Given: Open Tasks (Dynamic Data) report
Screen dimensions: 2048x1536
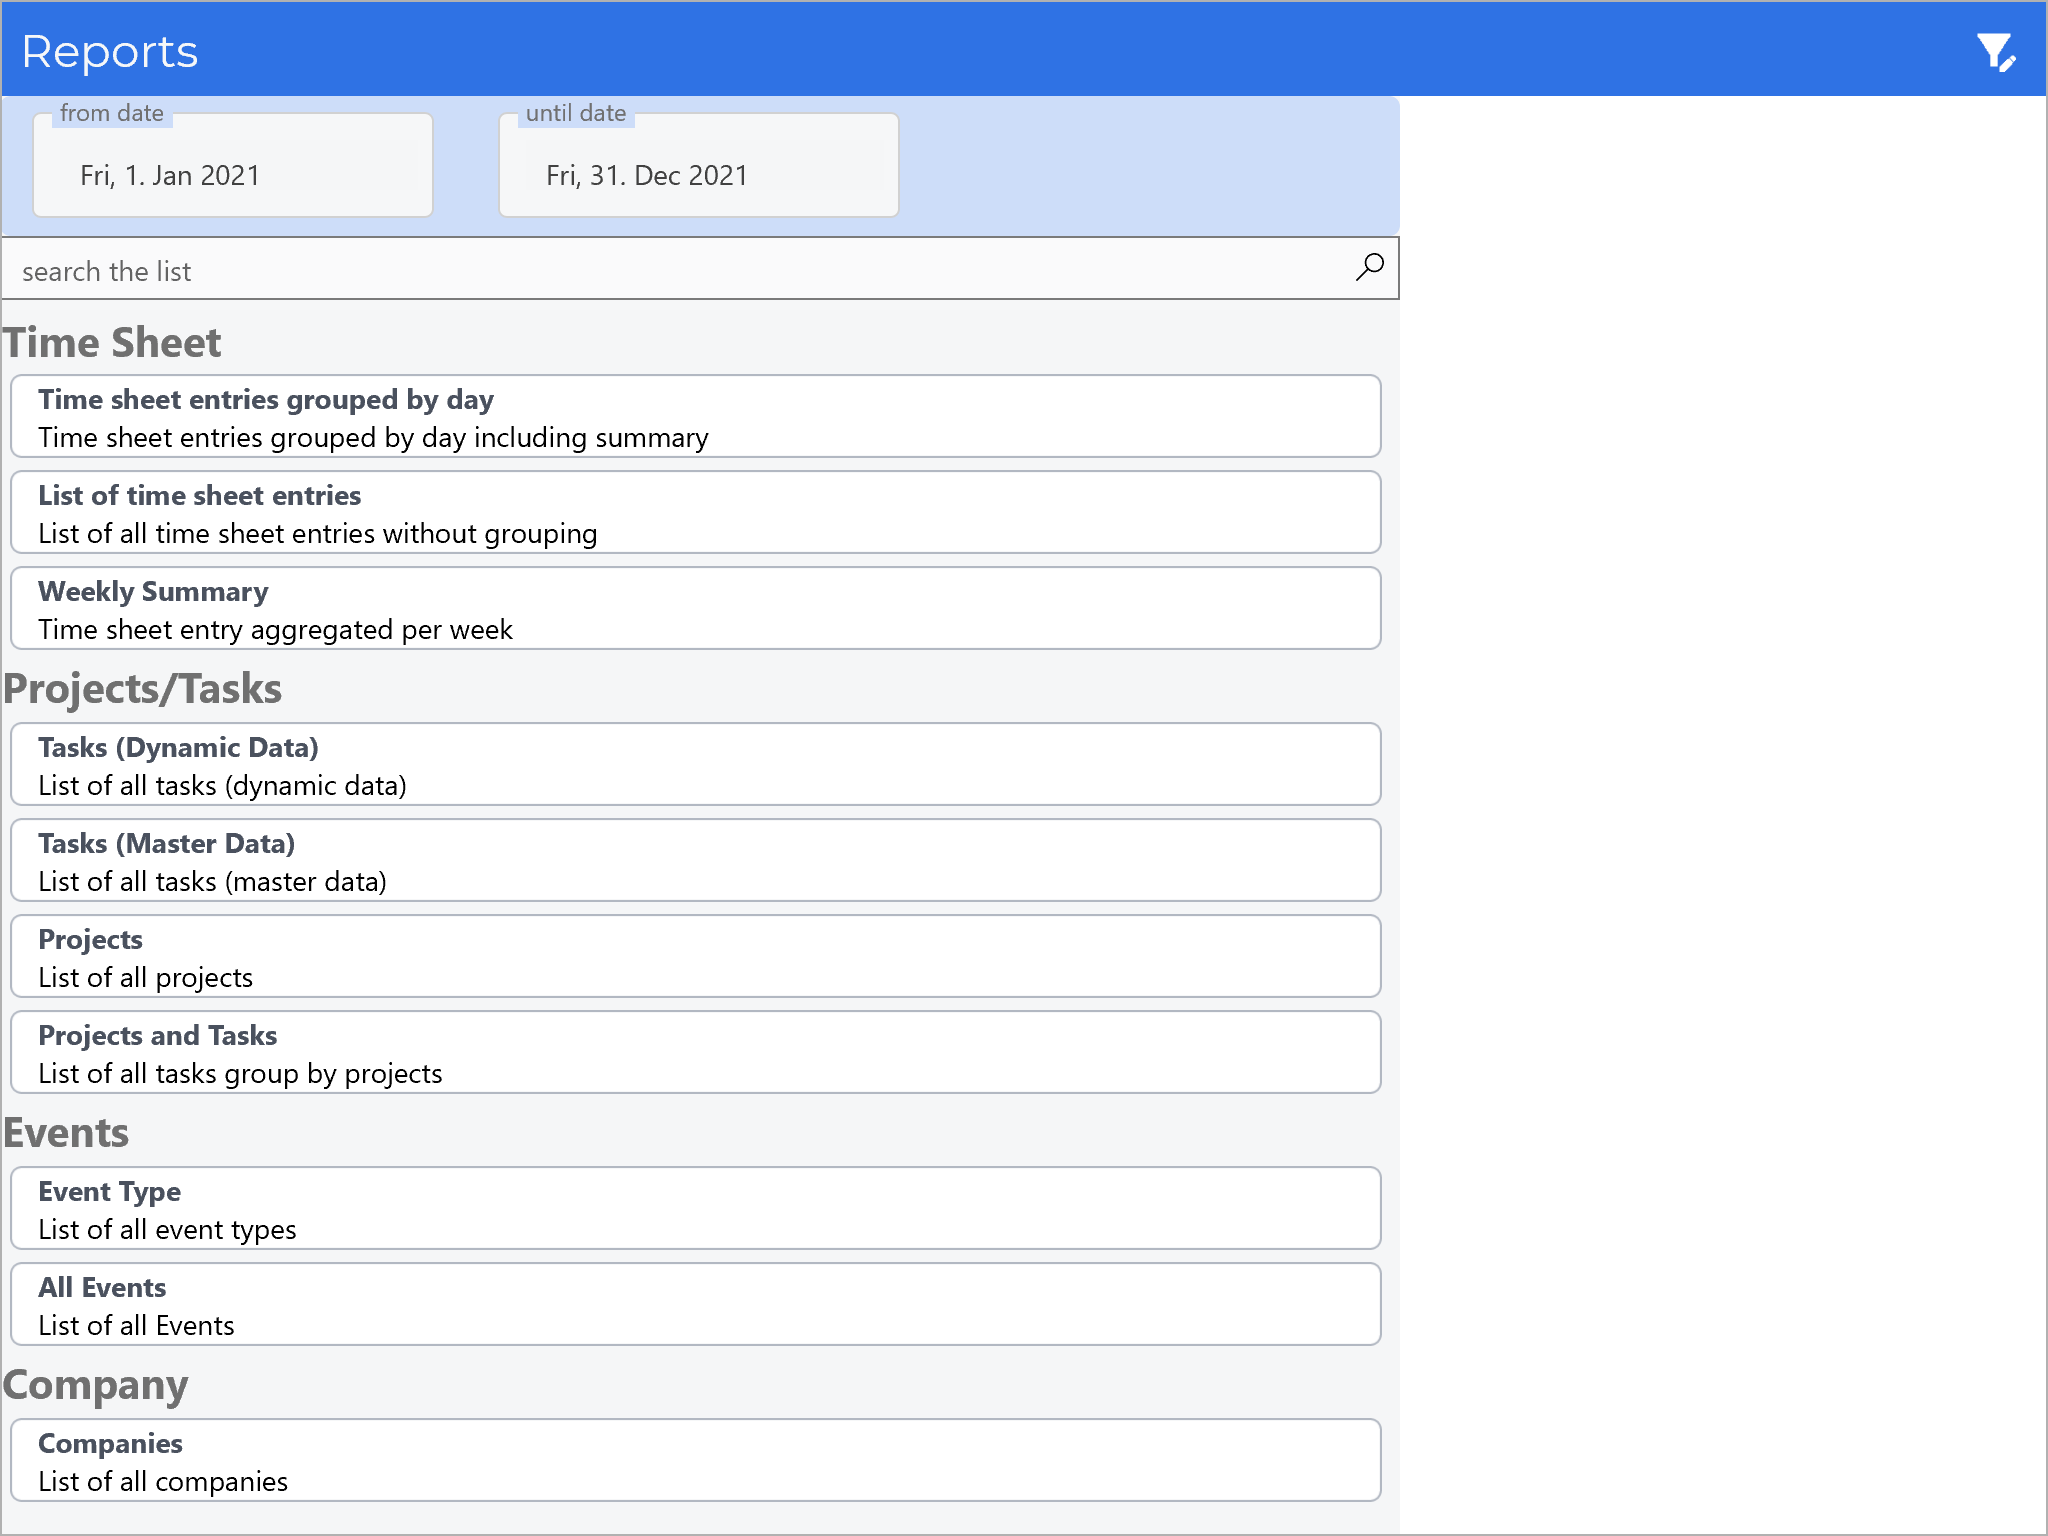Looking at the screenshot, I should [695, 765].
